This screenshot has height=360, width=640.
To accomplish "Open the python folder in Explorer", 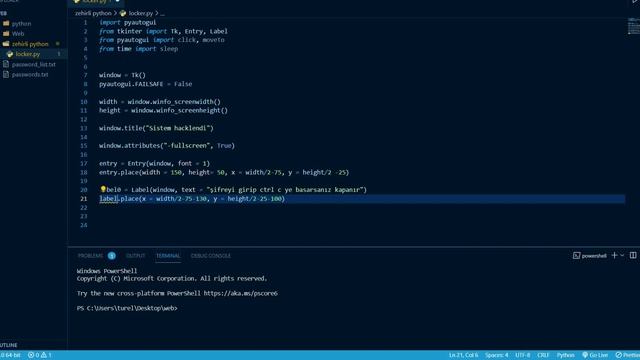I will 21,24.
